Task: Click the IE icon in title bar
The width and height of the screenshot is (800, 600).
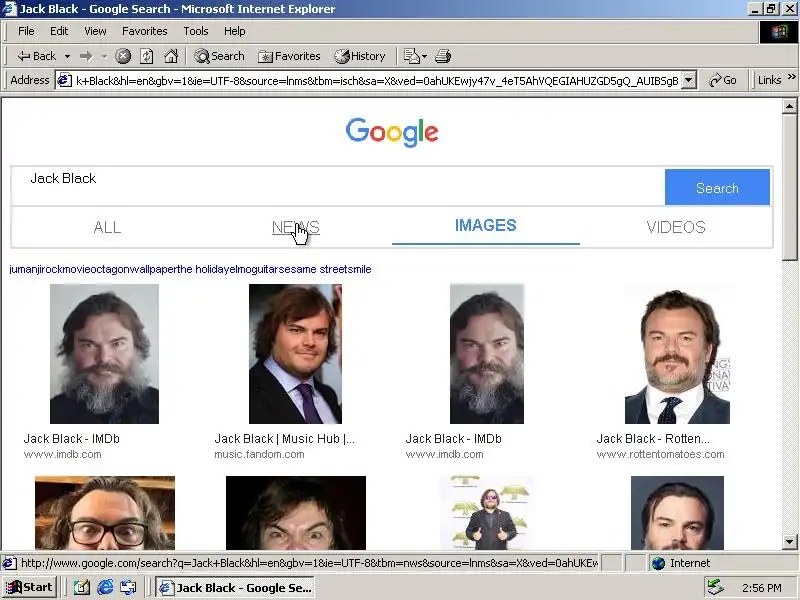Action: point(9,9)
